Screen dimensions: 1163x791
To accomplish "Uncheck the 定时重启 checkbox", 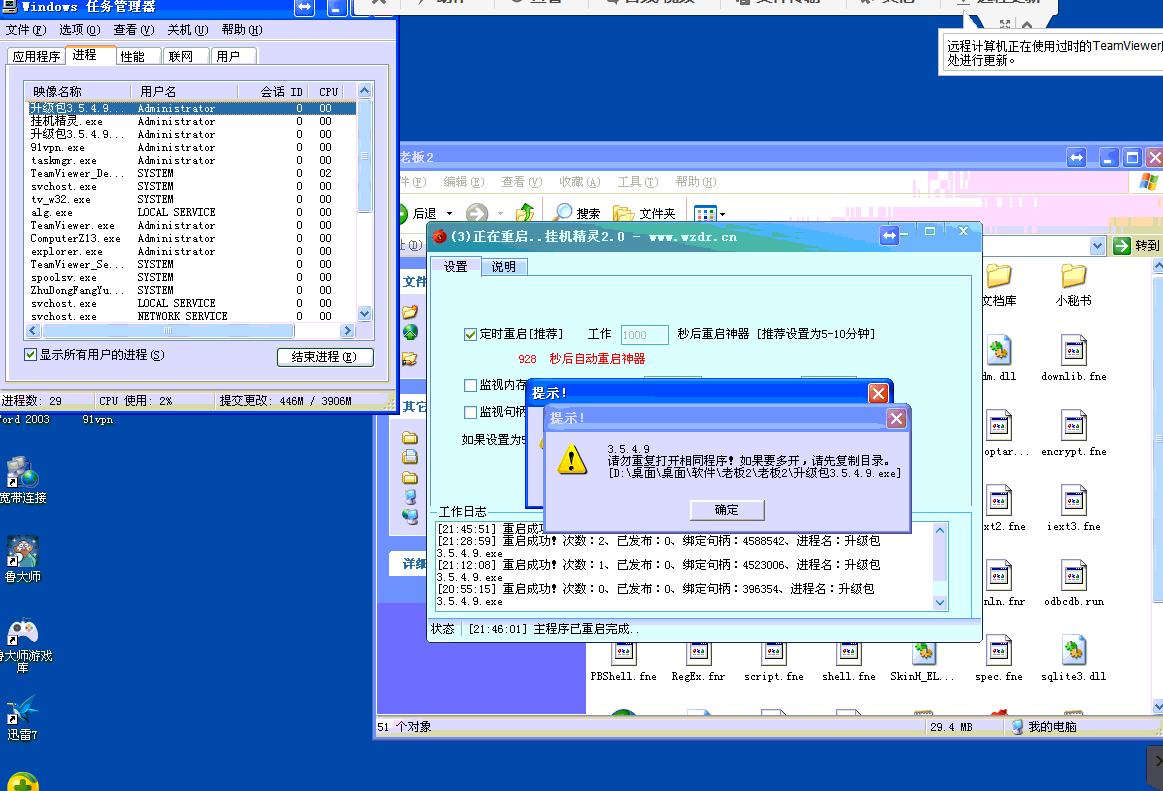I will tap(471, 335).
